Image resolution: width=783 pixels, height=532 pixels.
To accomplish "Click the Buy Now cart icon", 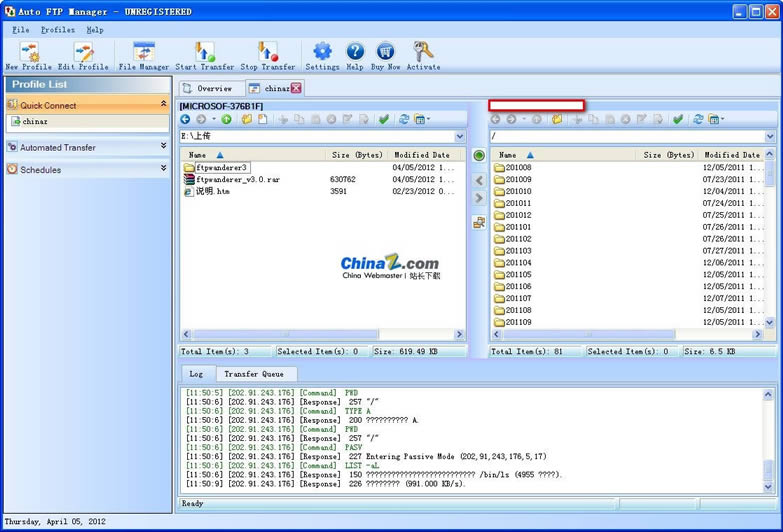I will coord(385,52).
